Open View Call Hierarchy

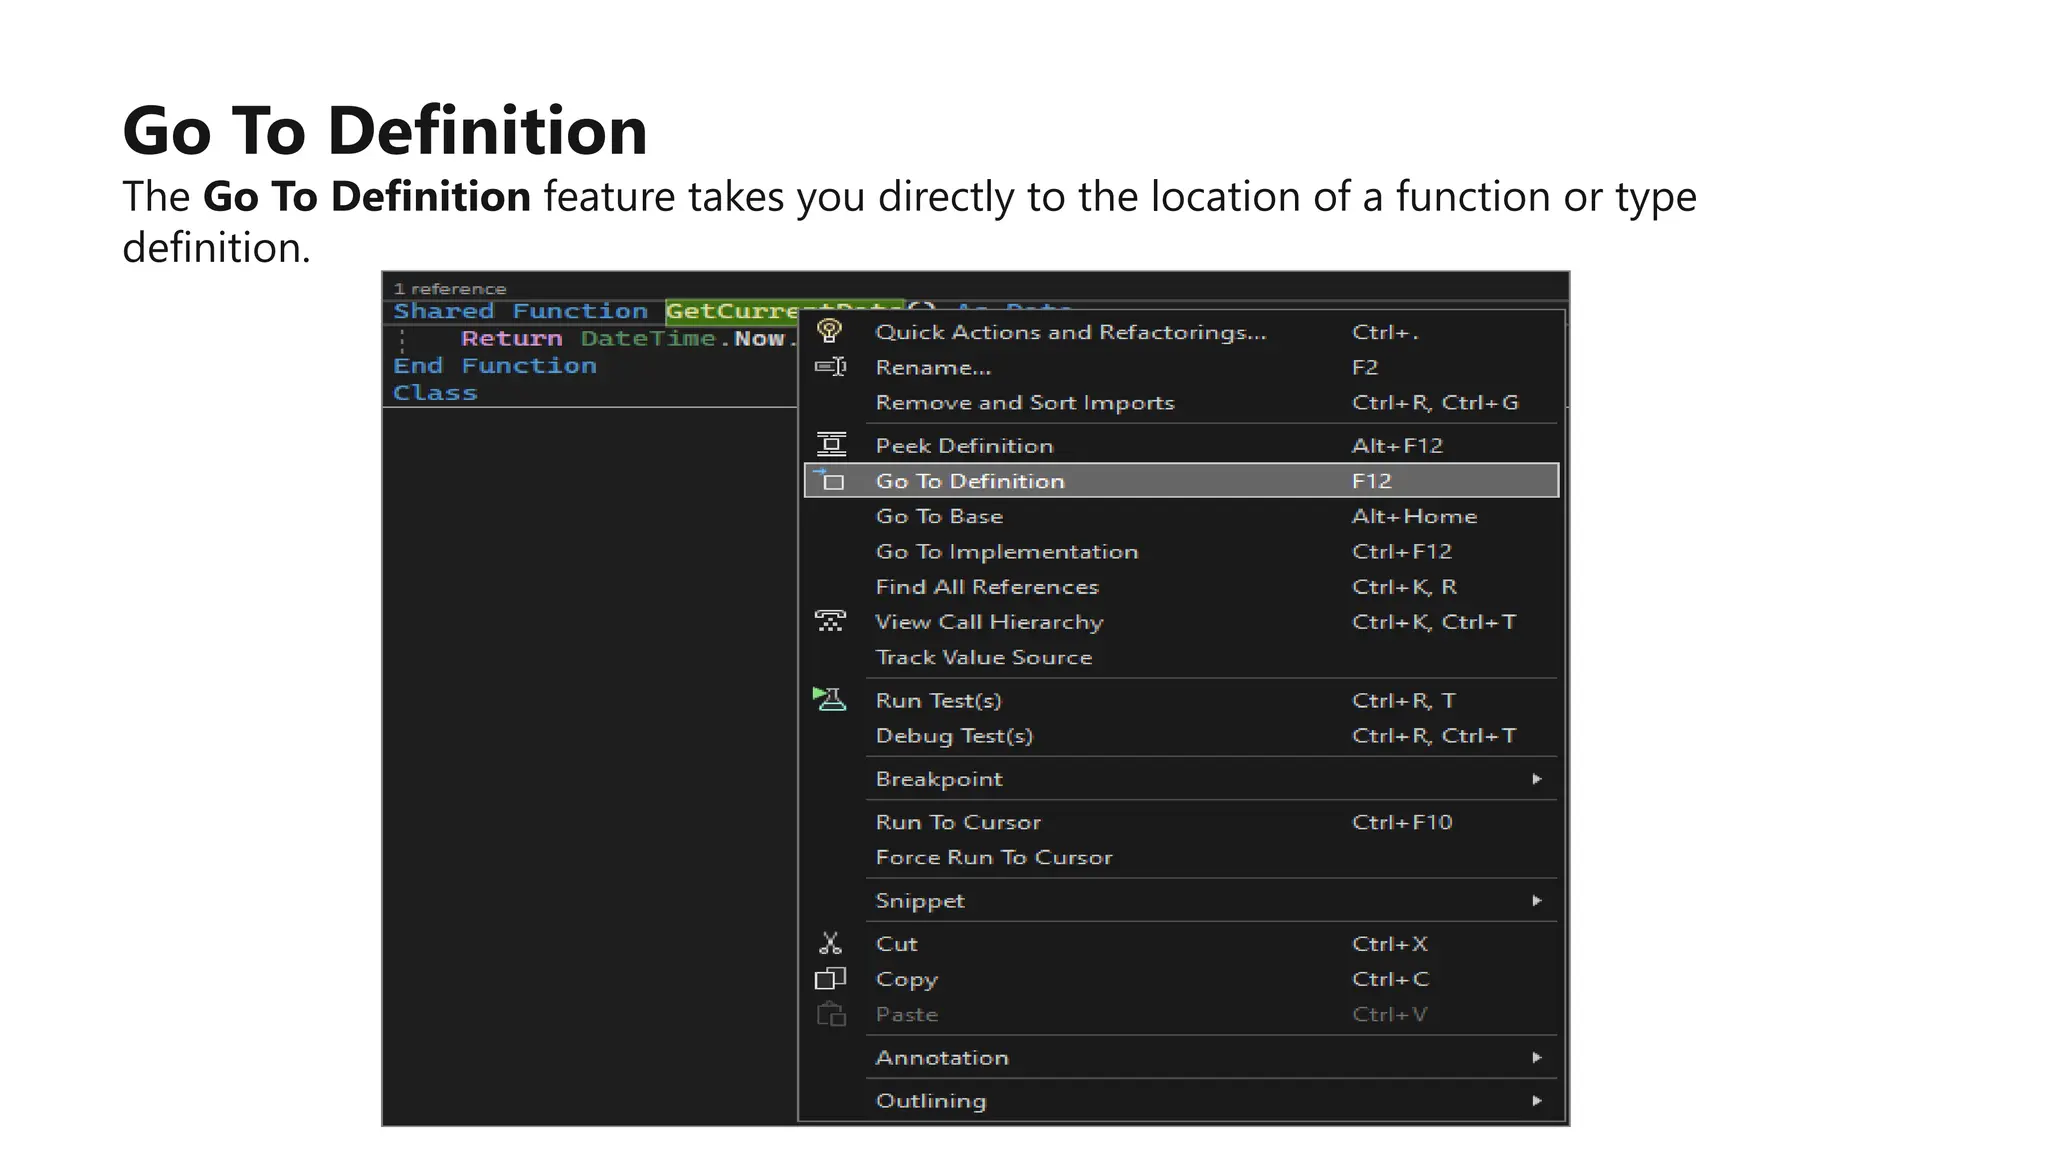(1181, 621)
